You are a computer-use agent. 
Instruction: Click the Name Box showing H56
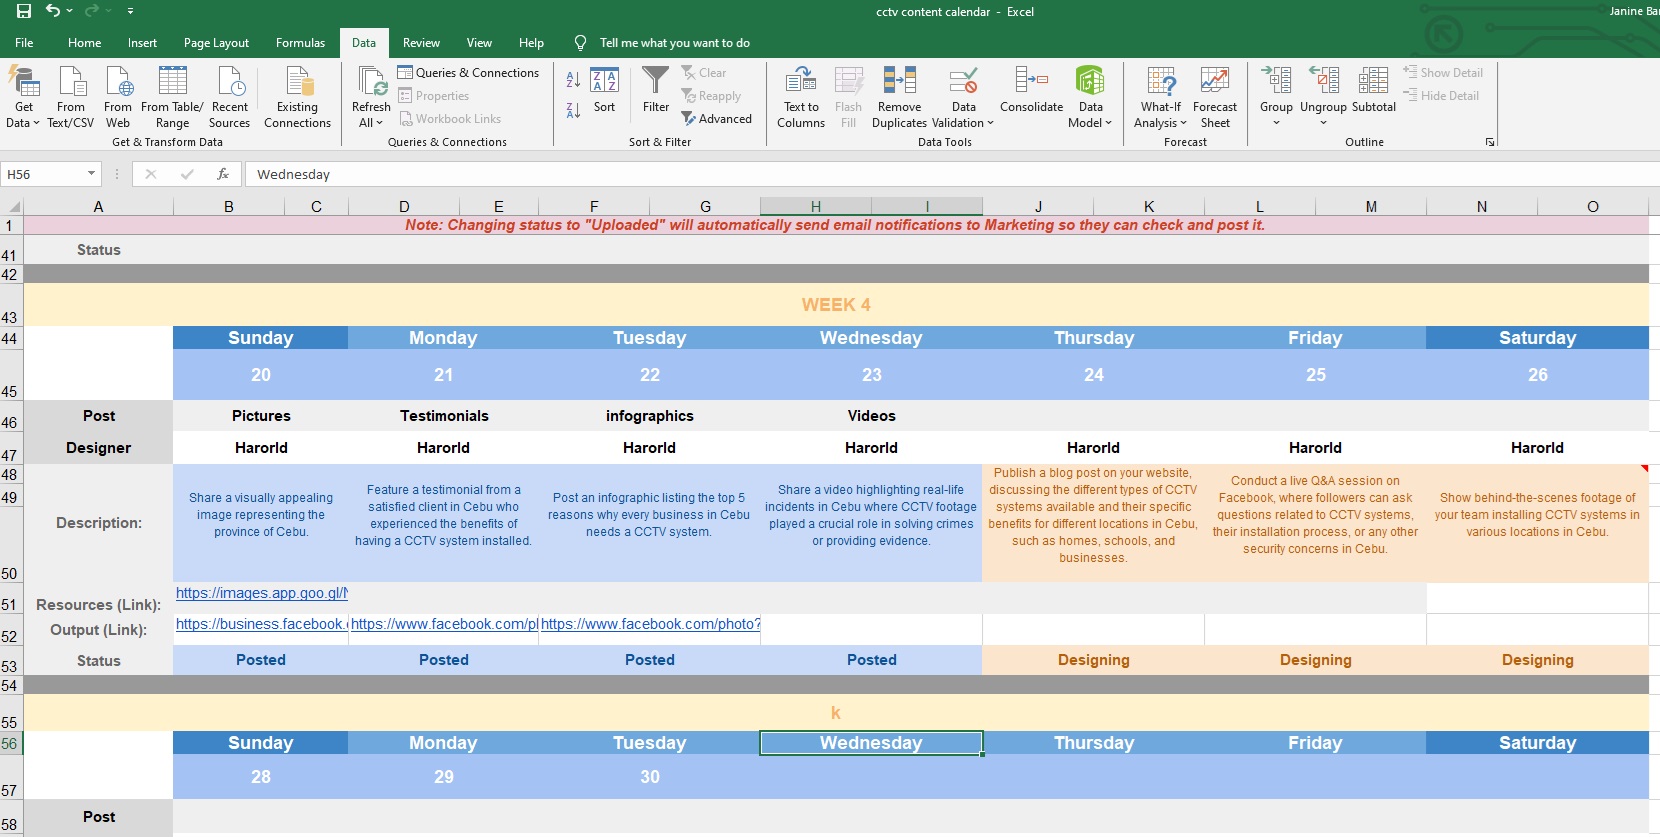(43, 174)
